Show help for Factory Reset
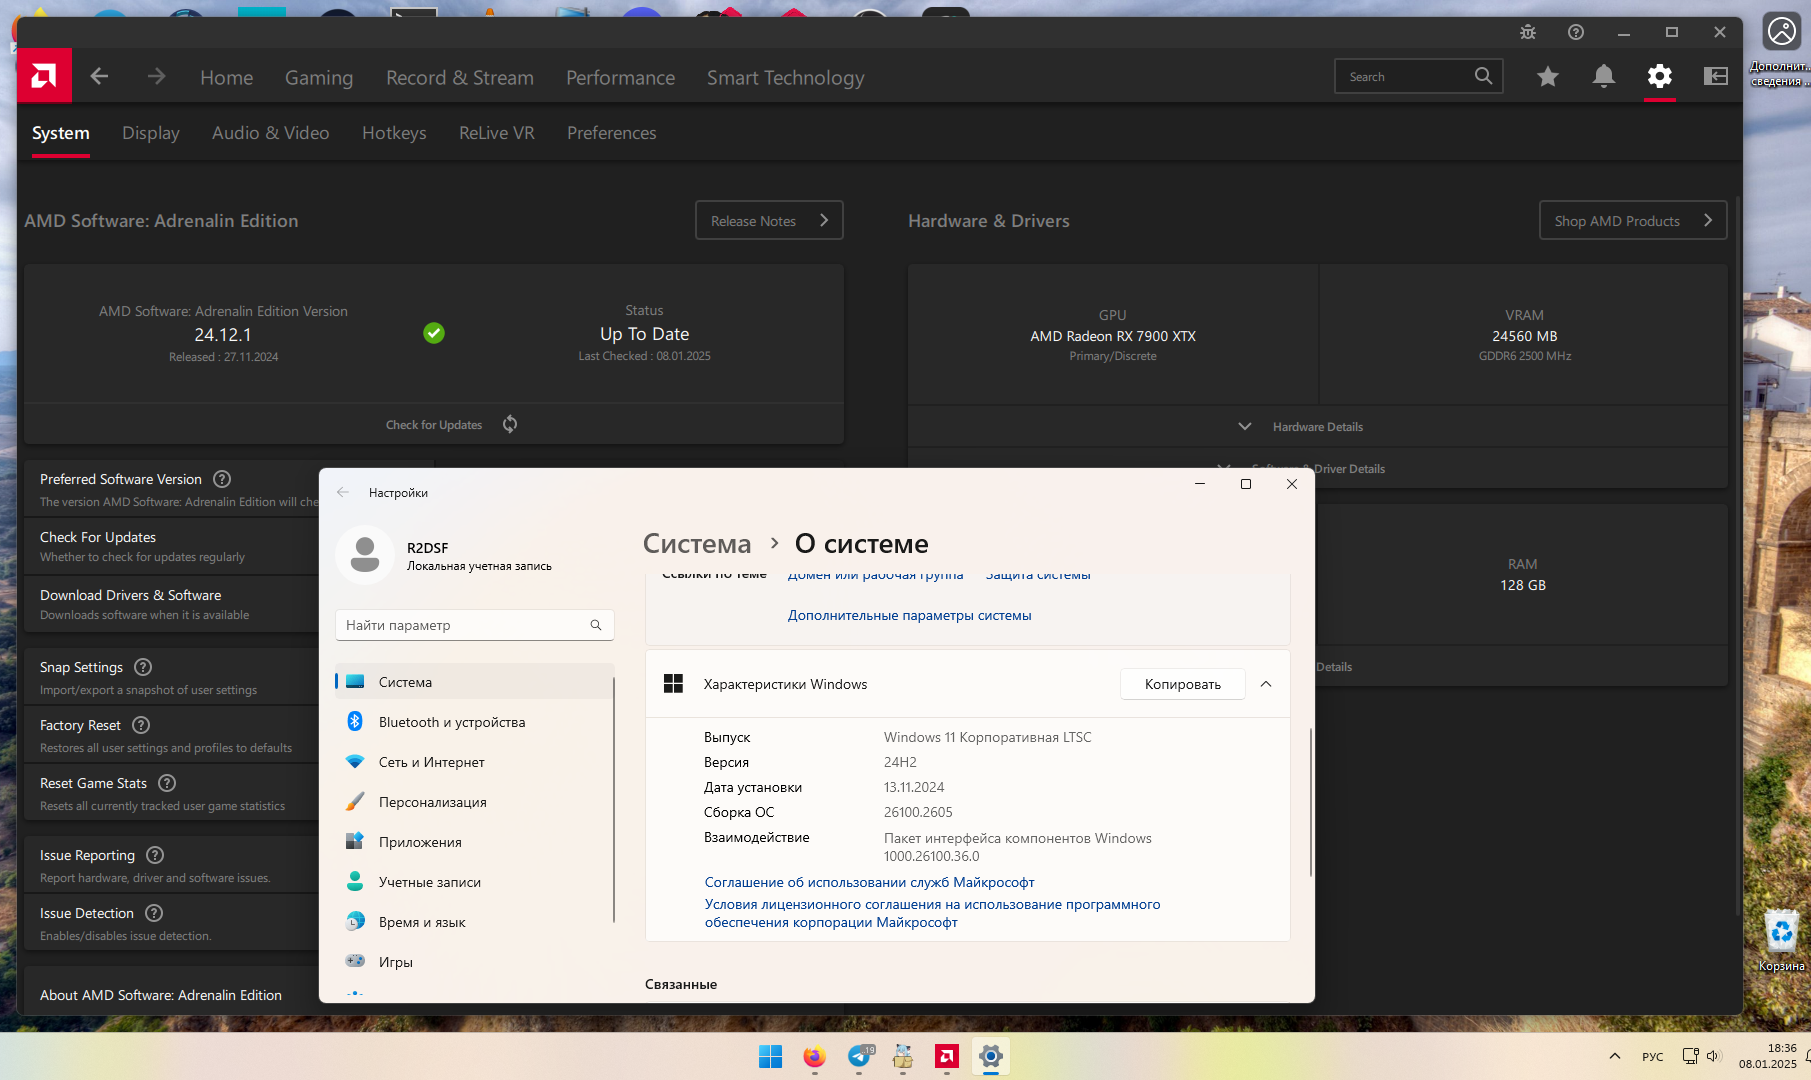This screenshot has width=1811, height=1080. [141, 725]
